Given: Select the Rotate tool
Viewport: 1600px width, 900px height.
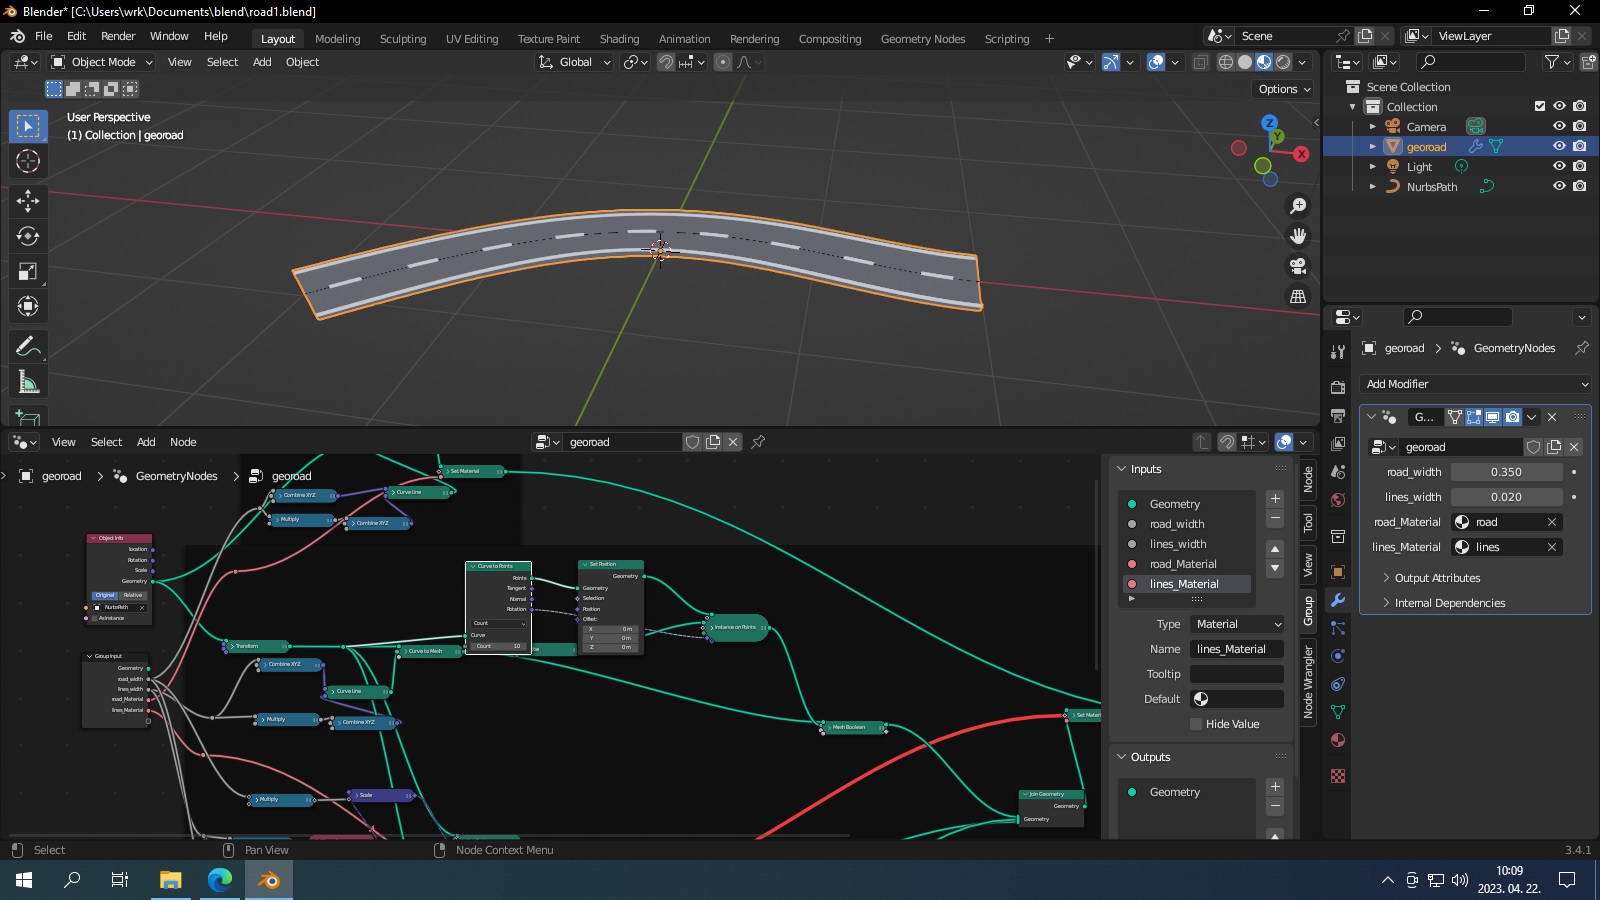Looking at the screenshot, I should (28, 236).
